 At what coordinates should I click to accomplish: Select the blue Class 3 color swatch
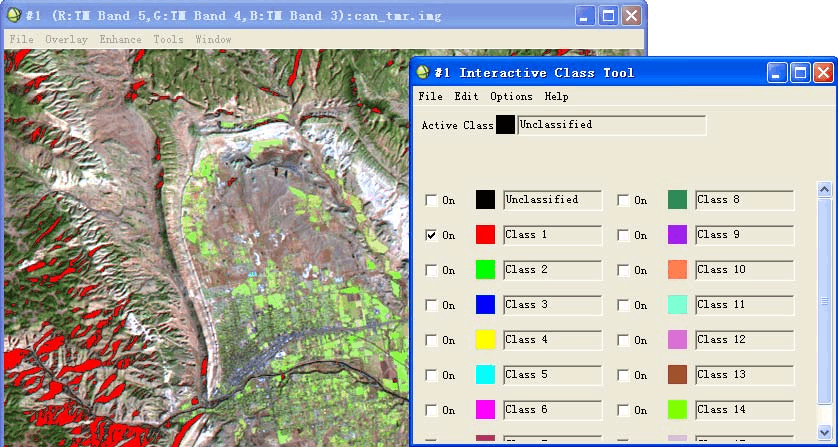[x=485, y=305]
